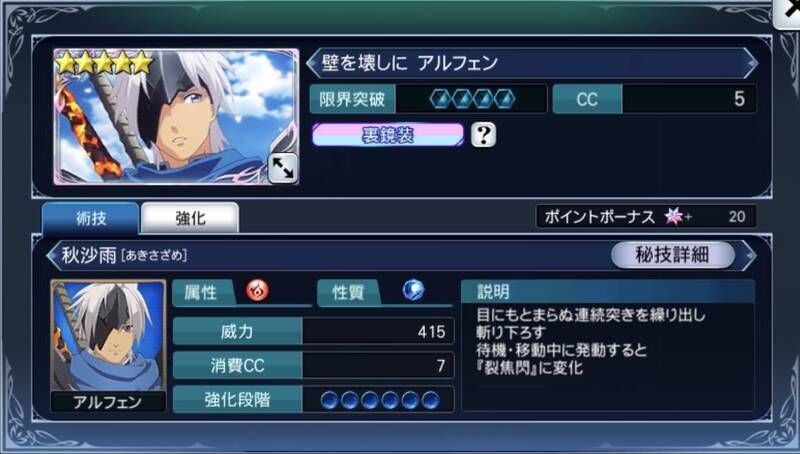Expand the character card artwork with arrows icon
The image size is (800, 454).
click(x=283, y=167)
